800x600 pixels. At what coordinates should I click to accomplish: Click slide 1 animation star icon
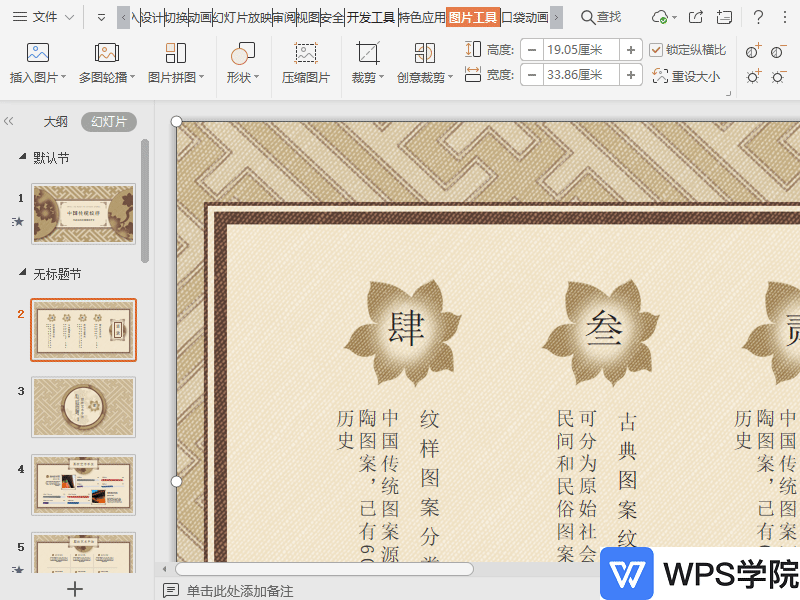pos(18,221)
